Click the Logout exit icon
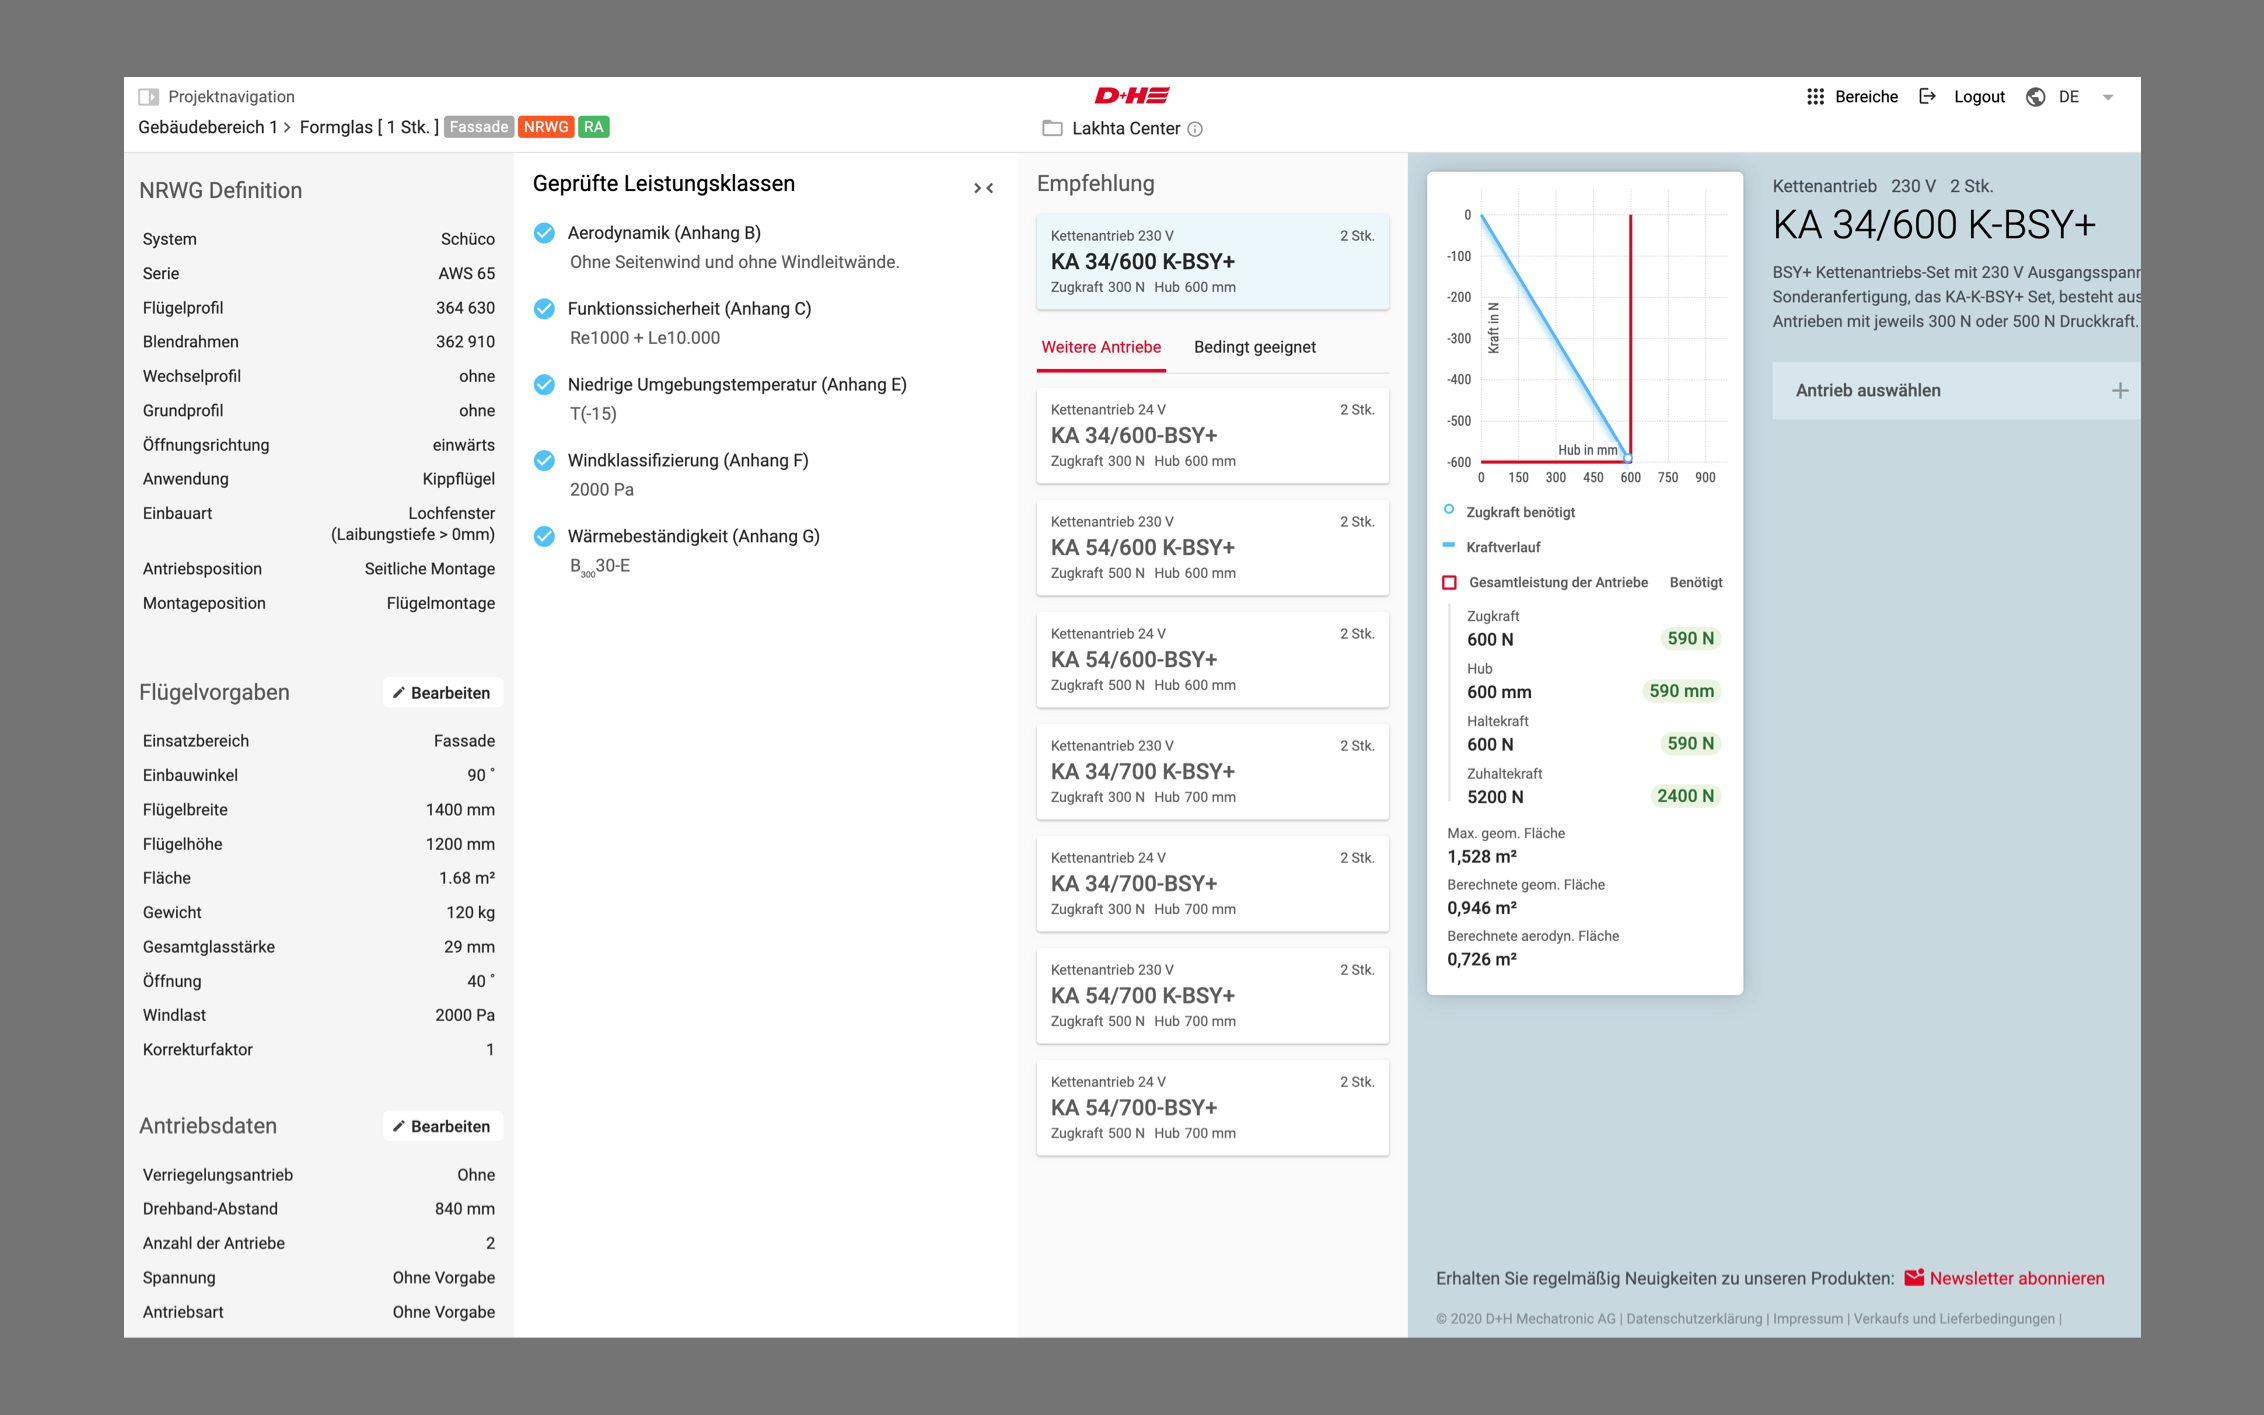2264x1415 pixels. click(1927, 97)
